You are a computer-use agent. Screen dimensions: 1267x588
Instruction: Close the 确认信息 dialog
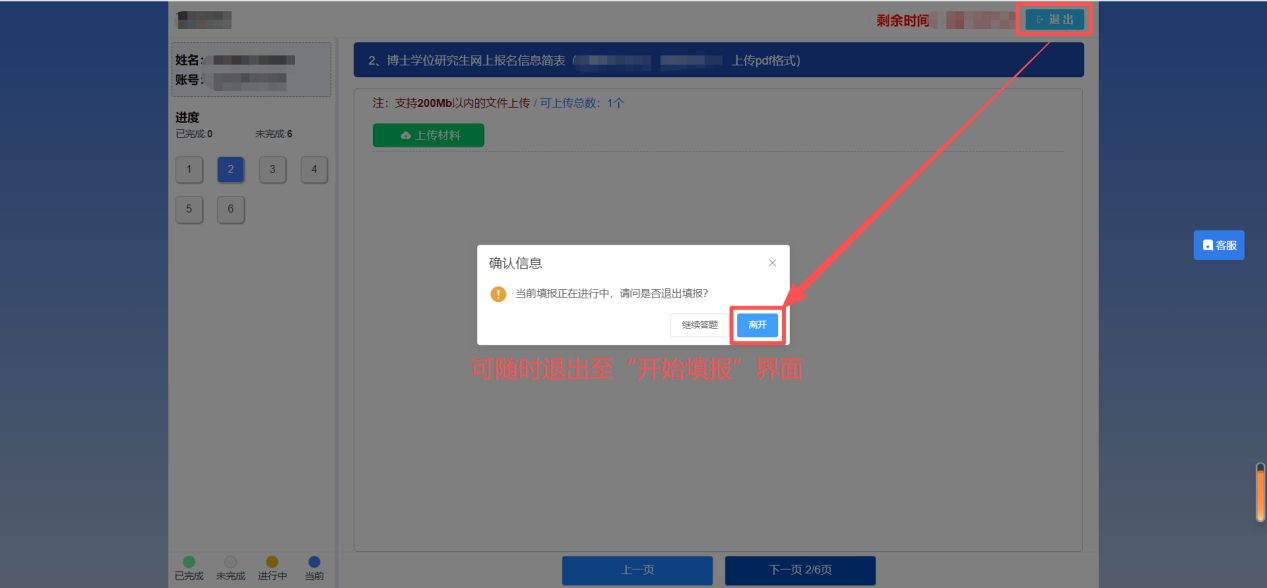click(x=772, y=262)
